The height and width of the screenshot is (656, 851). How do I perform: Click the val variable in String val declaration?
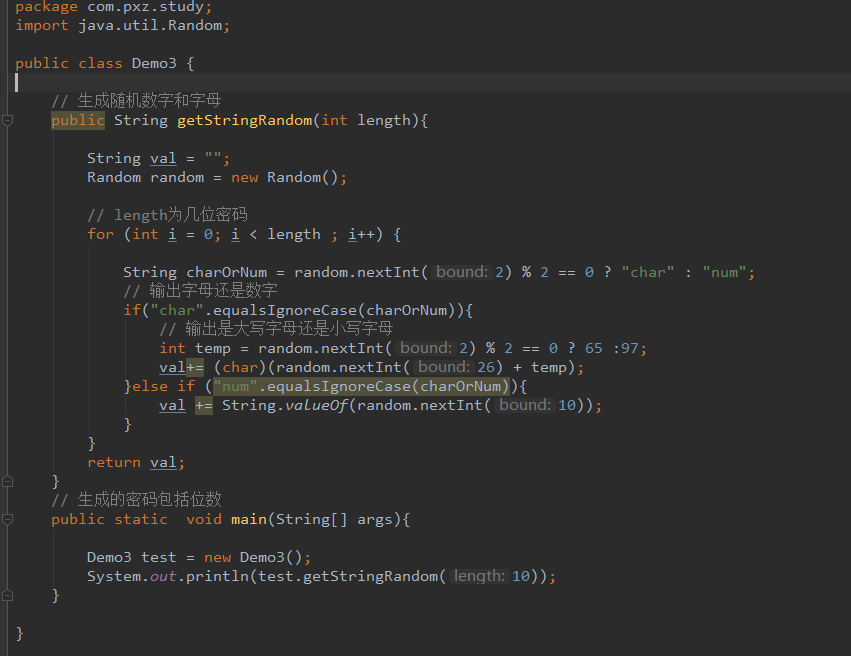pos(163,158)
